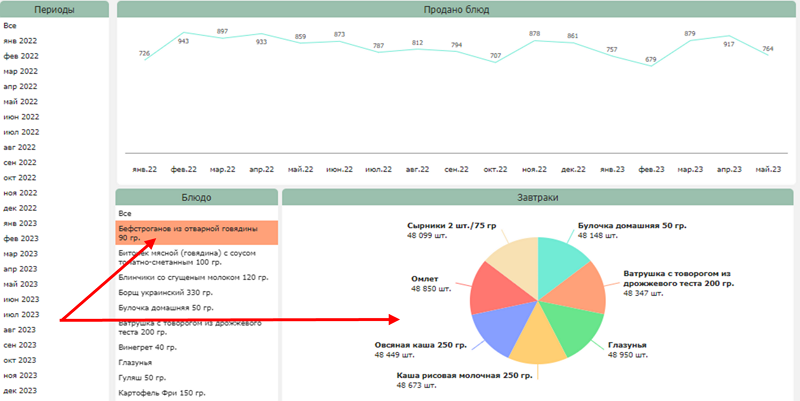The image size is (800, 401).
Task: Select Глазунья in Блюдо list
Action: (x=135, y=363)
